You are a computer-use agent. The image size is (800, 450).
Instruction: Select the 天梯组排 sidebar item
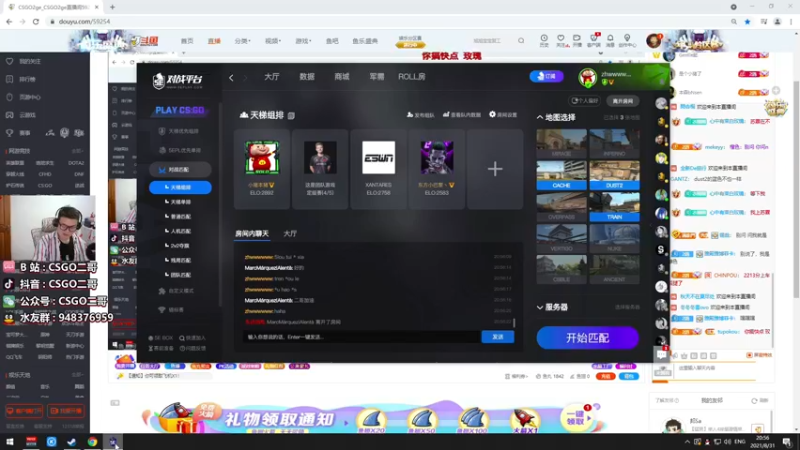(x=180, y=187)
